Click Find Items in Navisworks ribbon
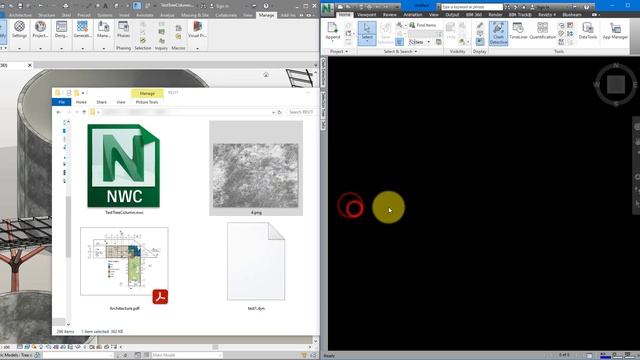Image resolution: width=640 pixels, height=360 pixels. coord(422,25)
